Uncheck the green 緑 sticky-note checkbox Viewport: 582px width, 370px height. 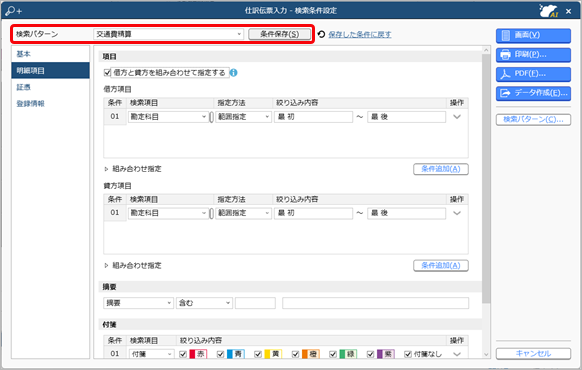[x=333, y=354]
